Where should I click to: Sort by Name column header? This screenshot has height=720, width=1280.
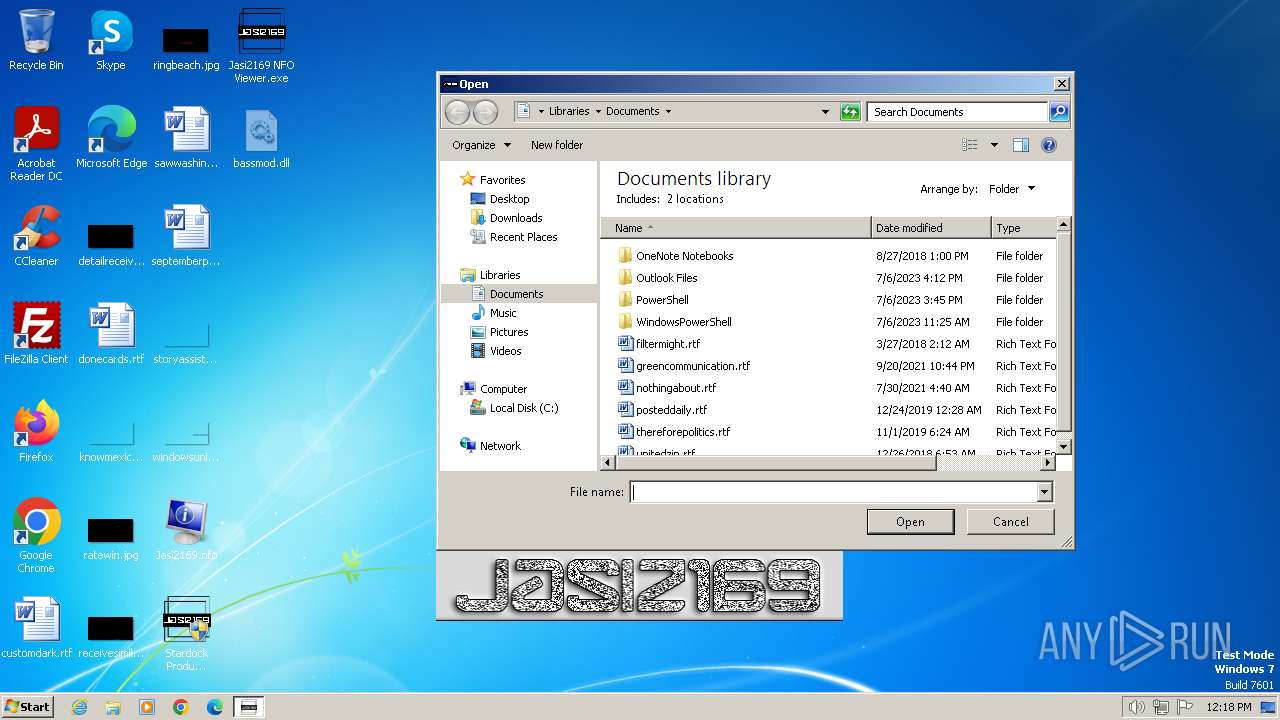point(736,228)
